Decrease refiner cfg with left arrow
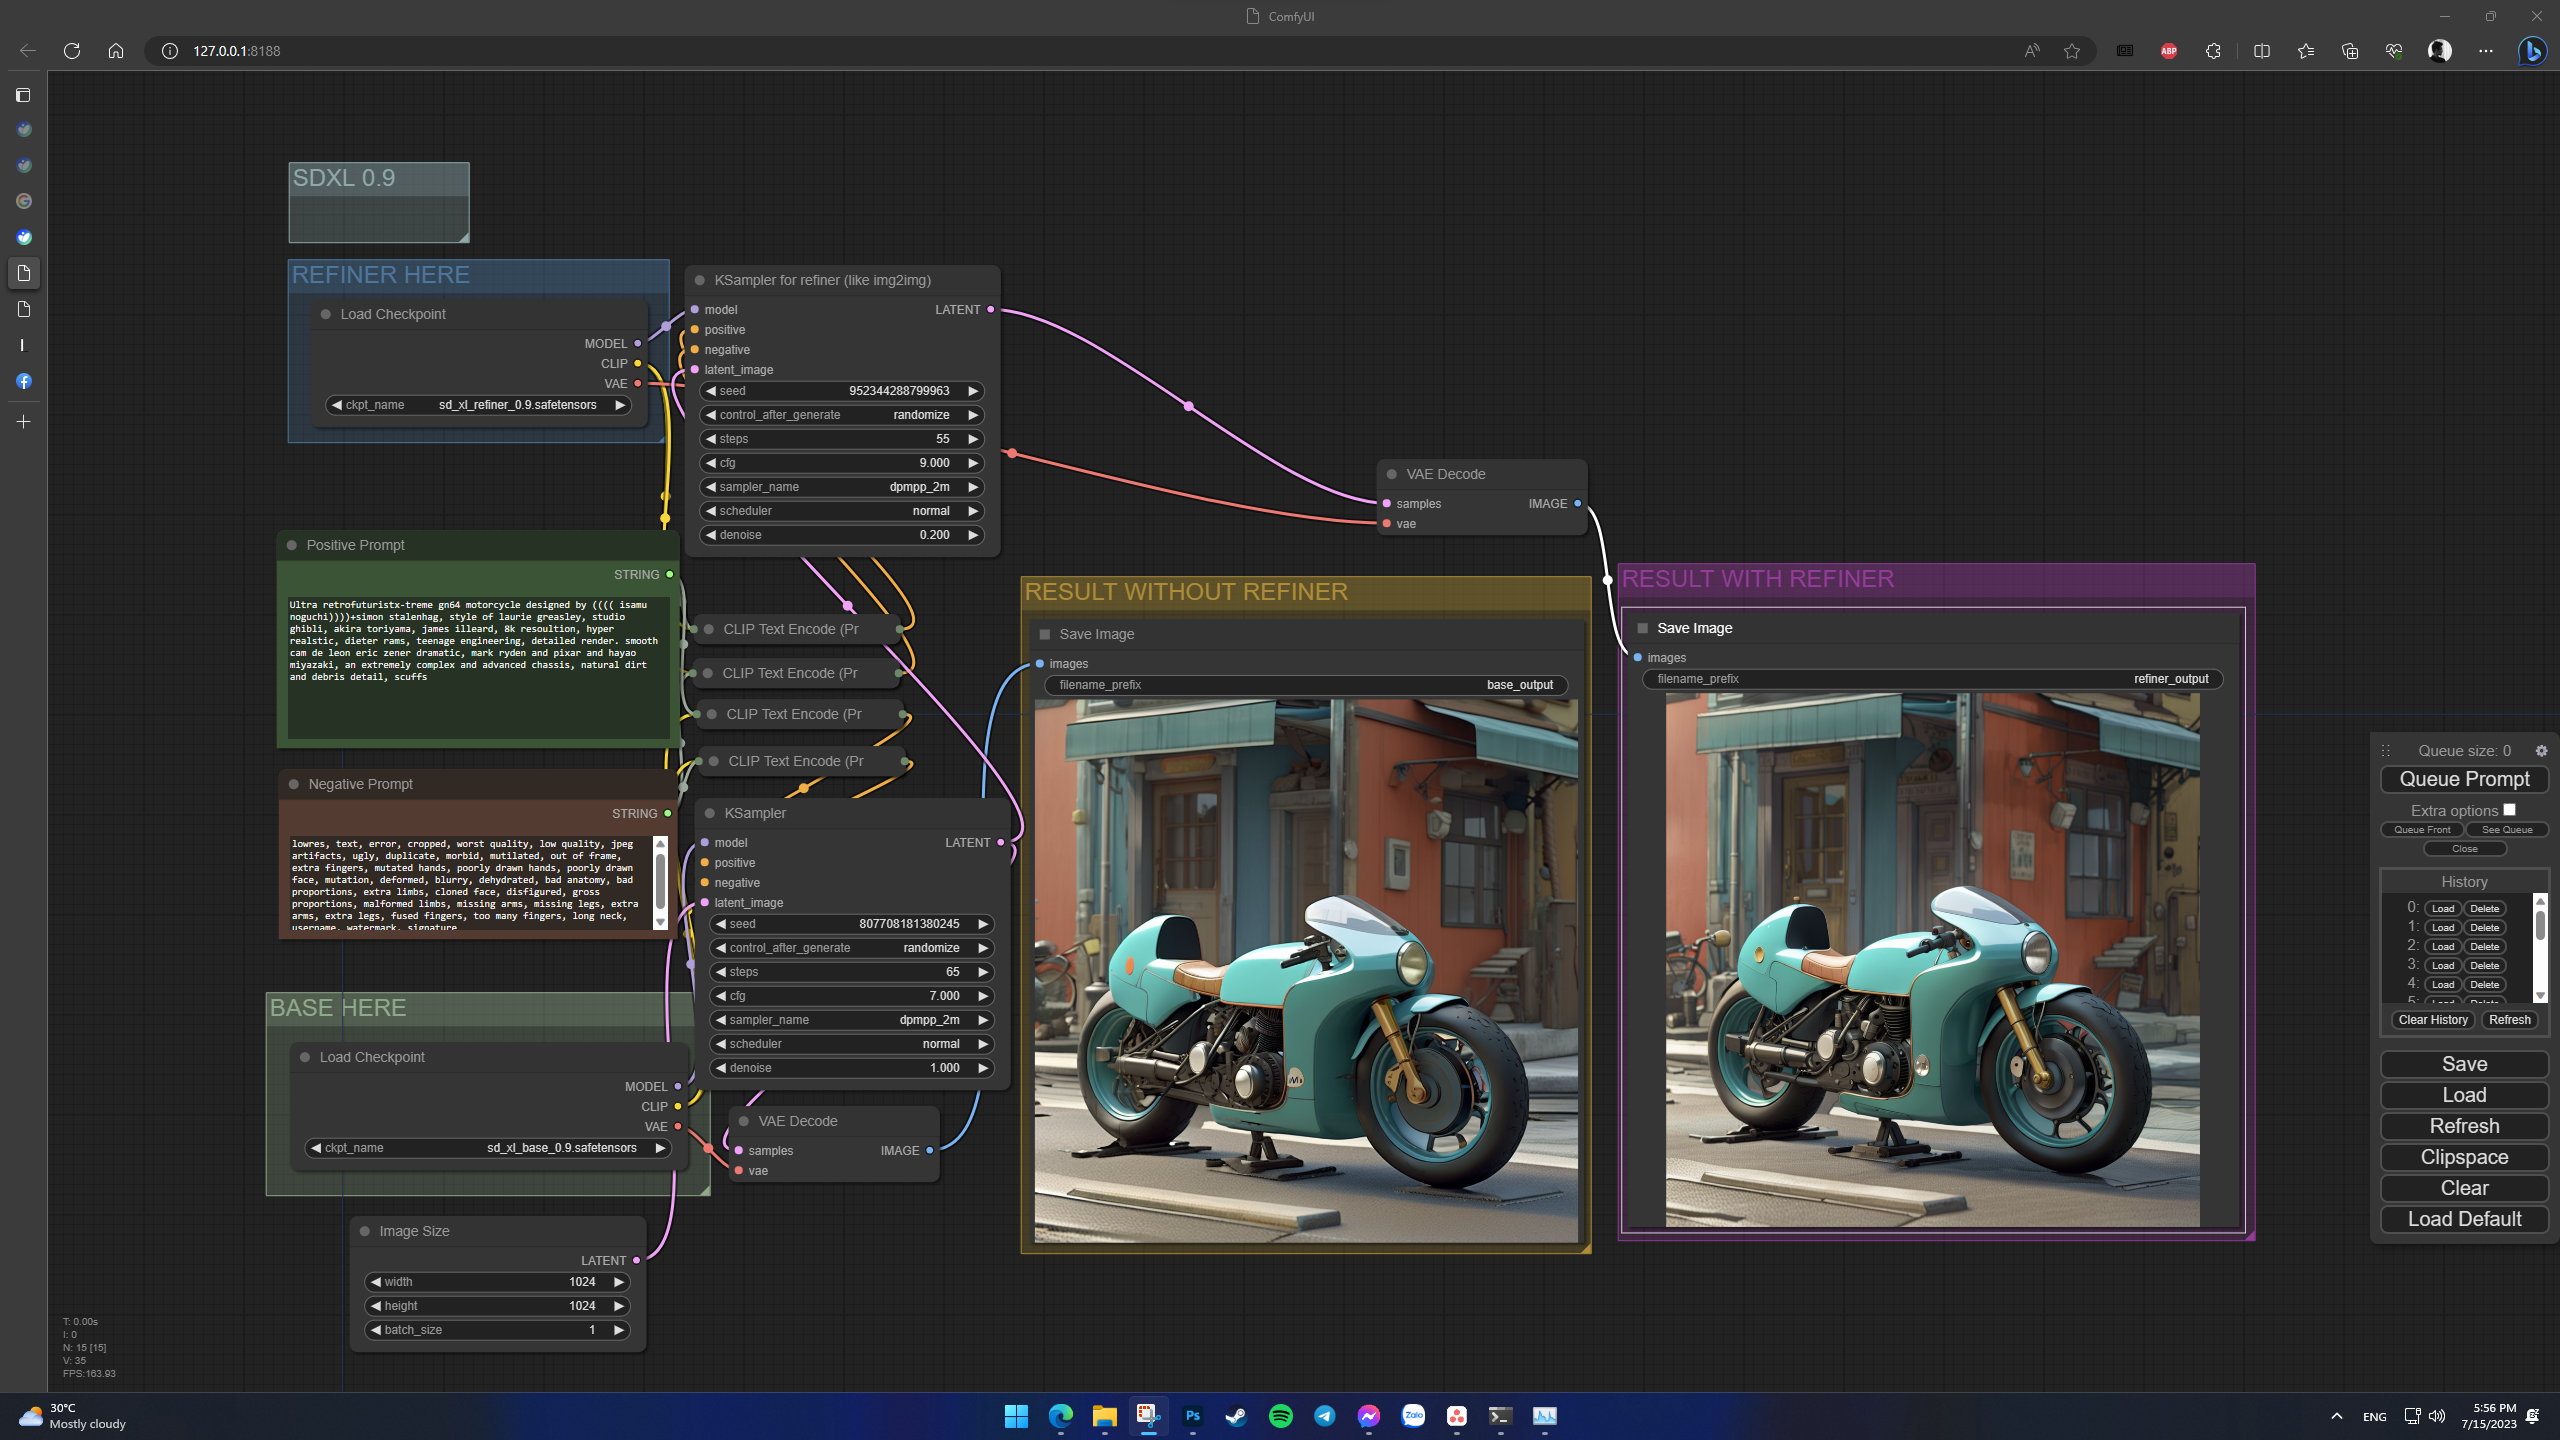 711,463
